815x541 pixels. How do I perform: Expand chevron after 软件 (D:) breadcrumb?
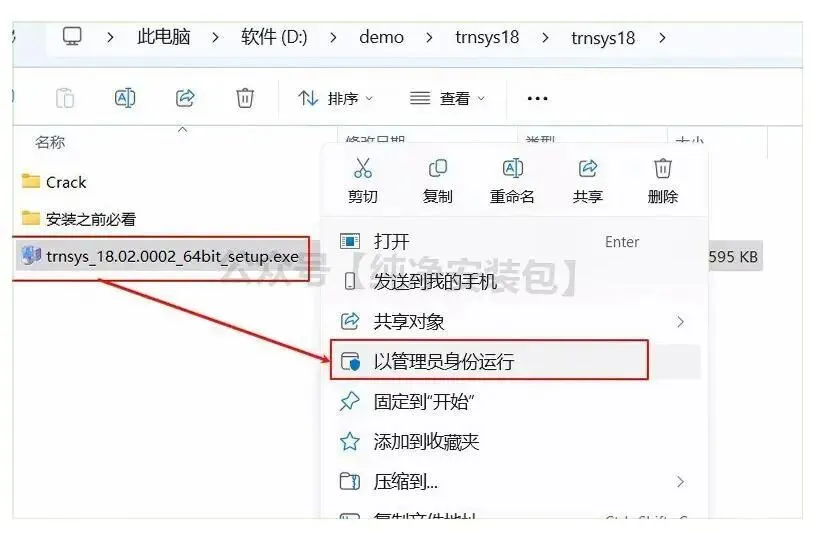point(333,37)
